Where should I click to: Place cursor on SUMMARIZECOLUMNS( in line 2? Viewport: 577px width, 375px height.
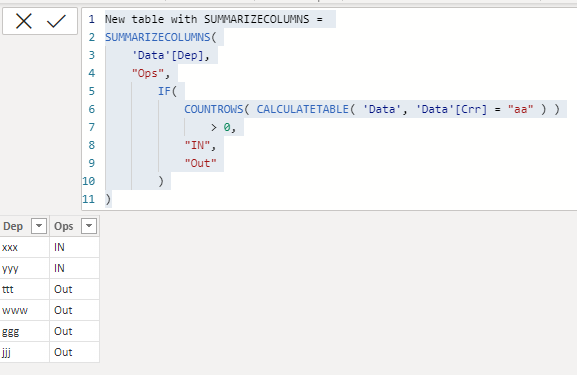161,37
